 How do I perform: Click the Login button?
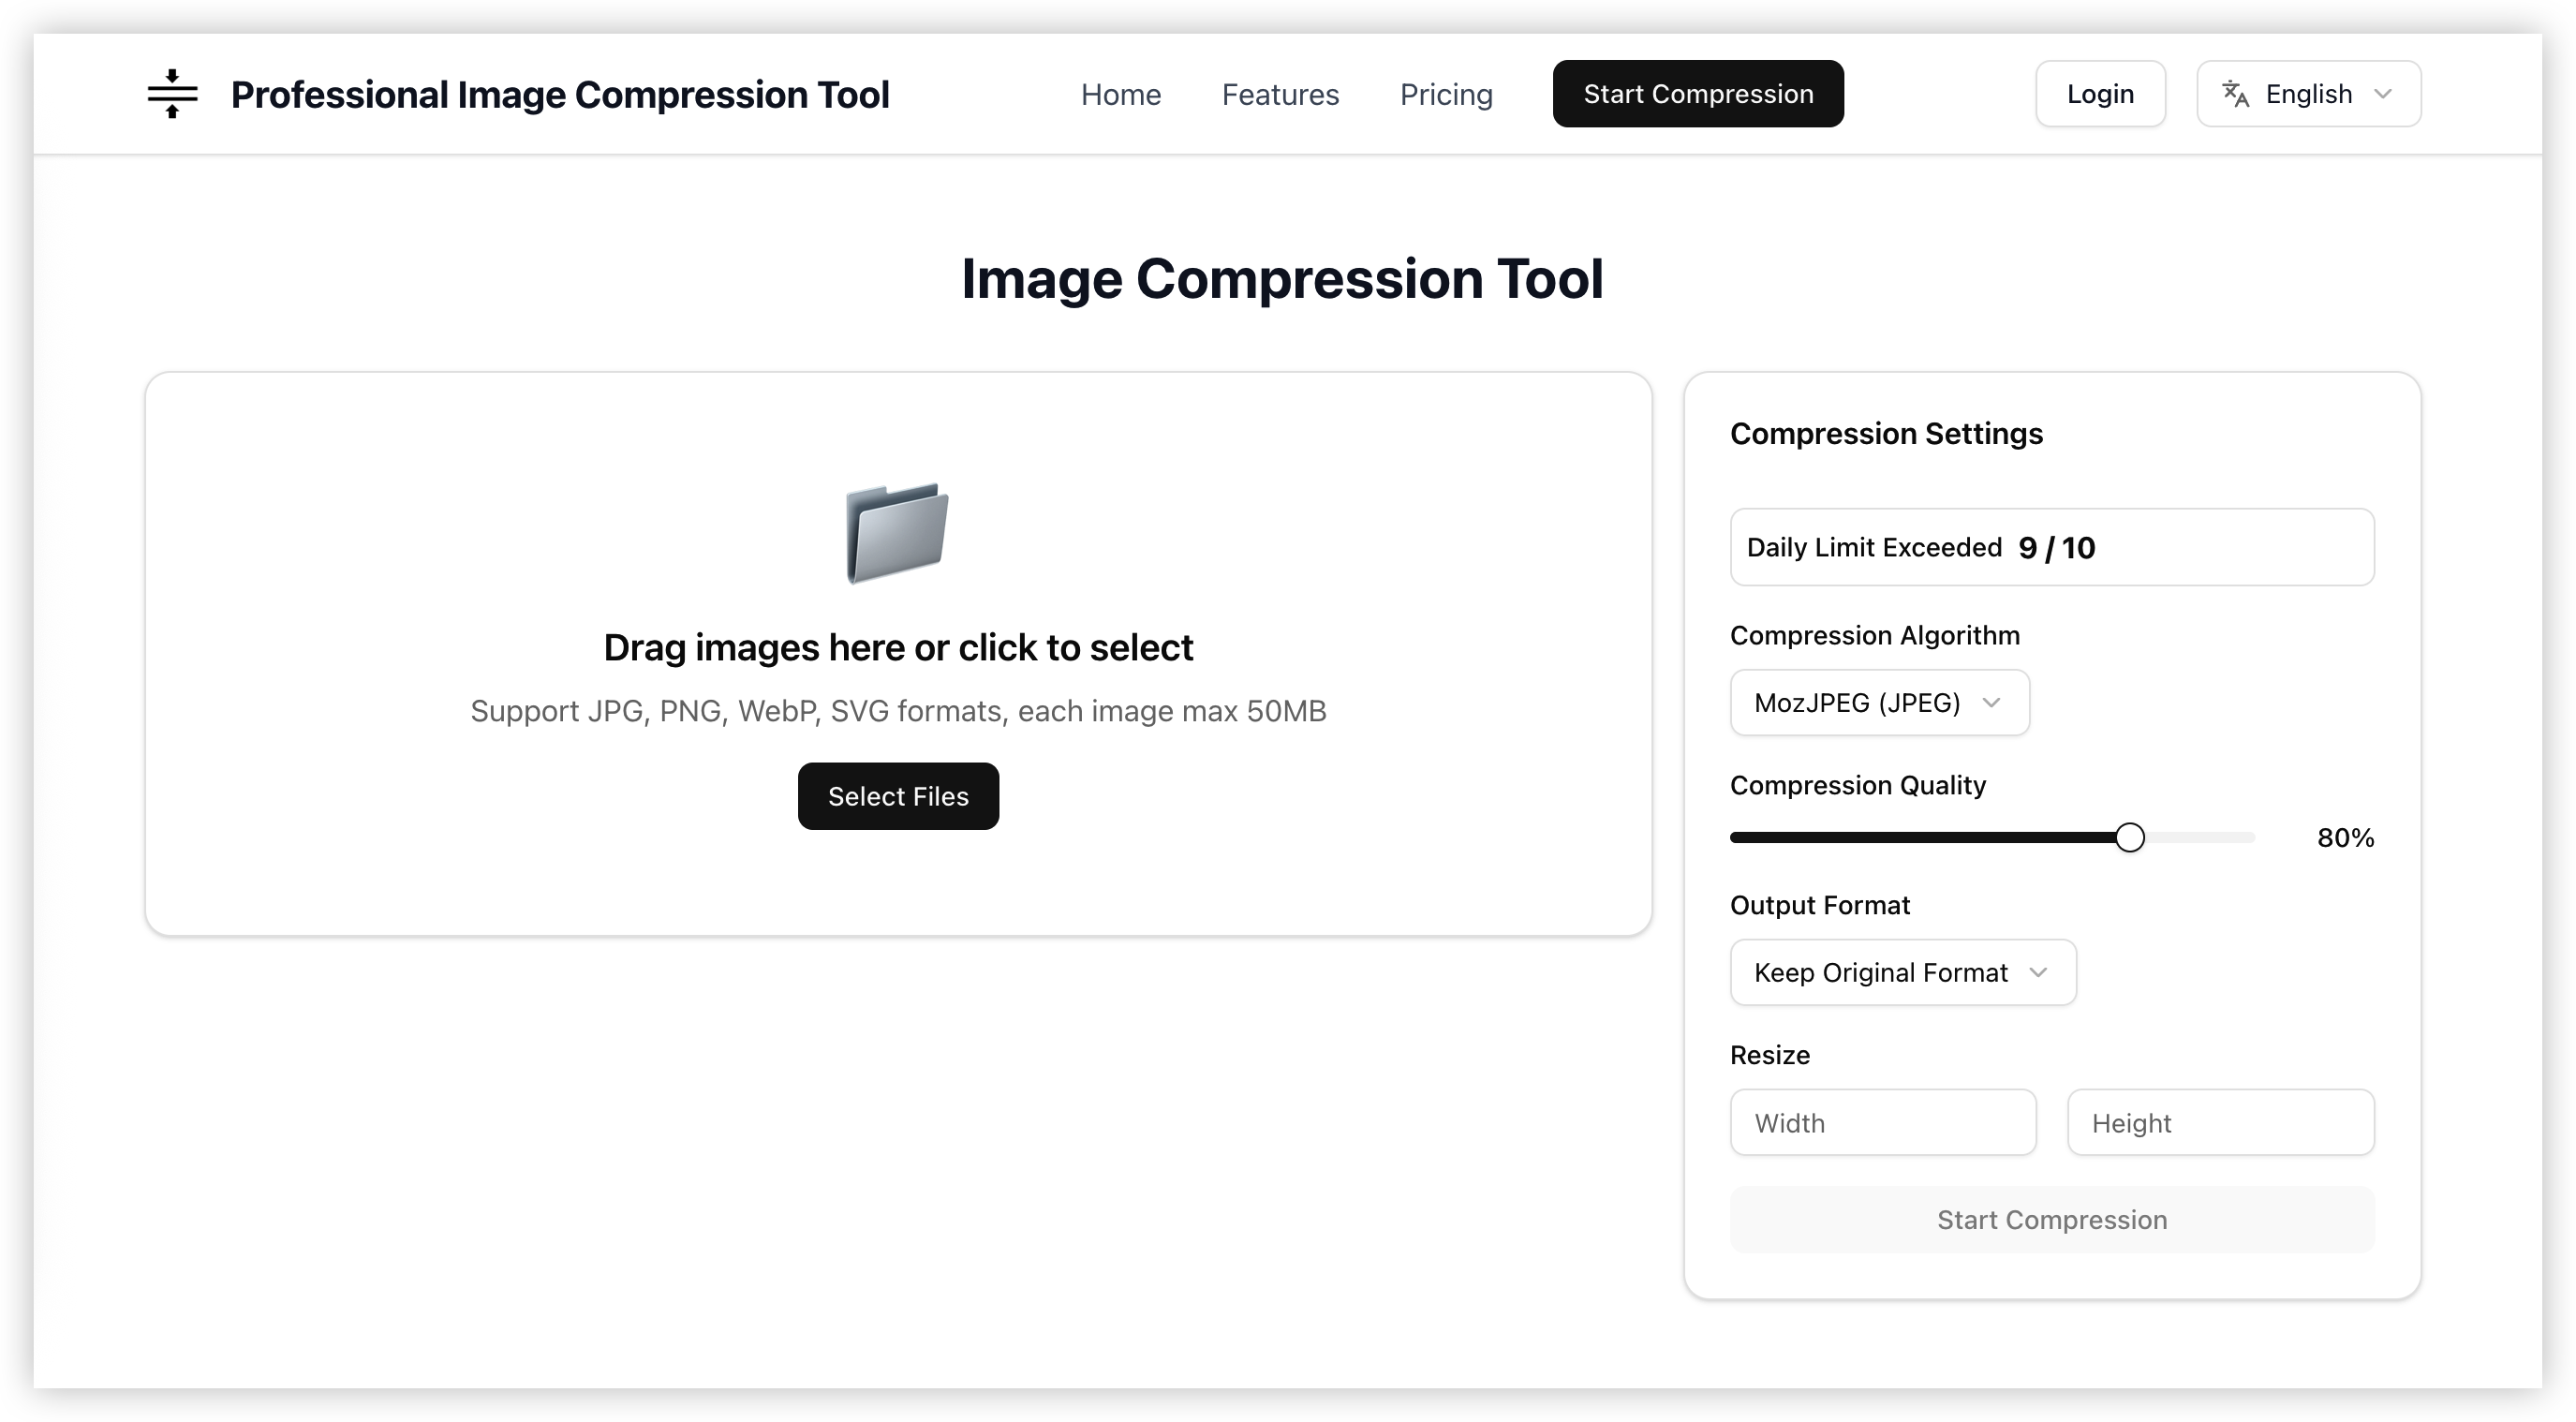point(2099,94)
